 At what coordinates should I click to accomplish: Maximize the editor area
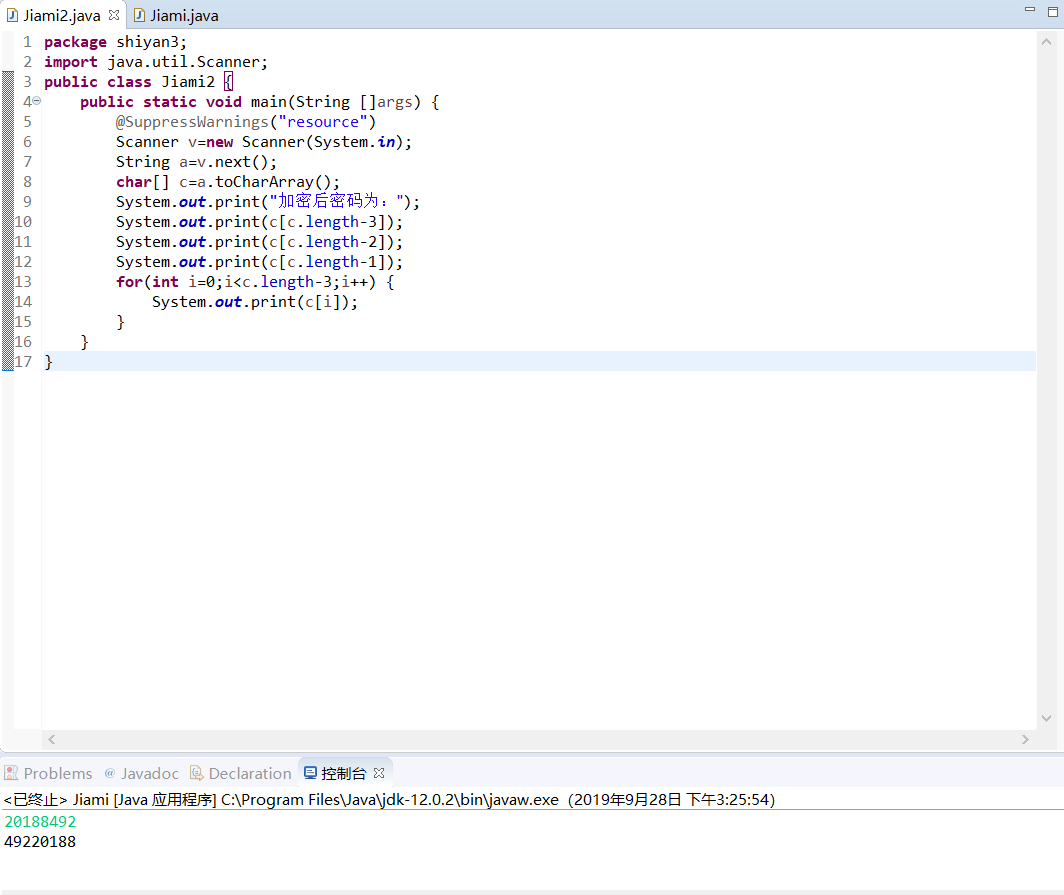point(1052,12)
